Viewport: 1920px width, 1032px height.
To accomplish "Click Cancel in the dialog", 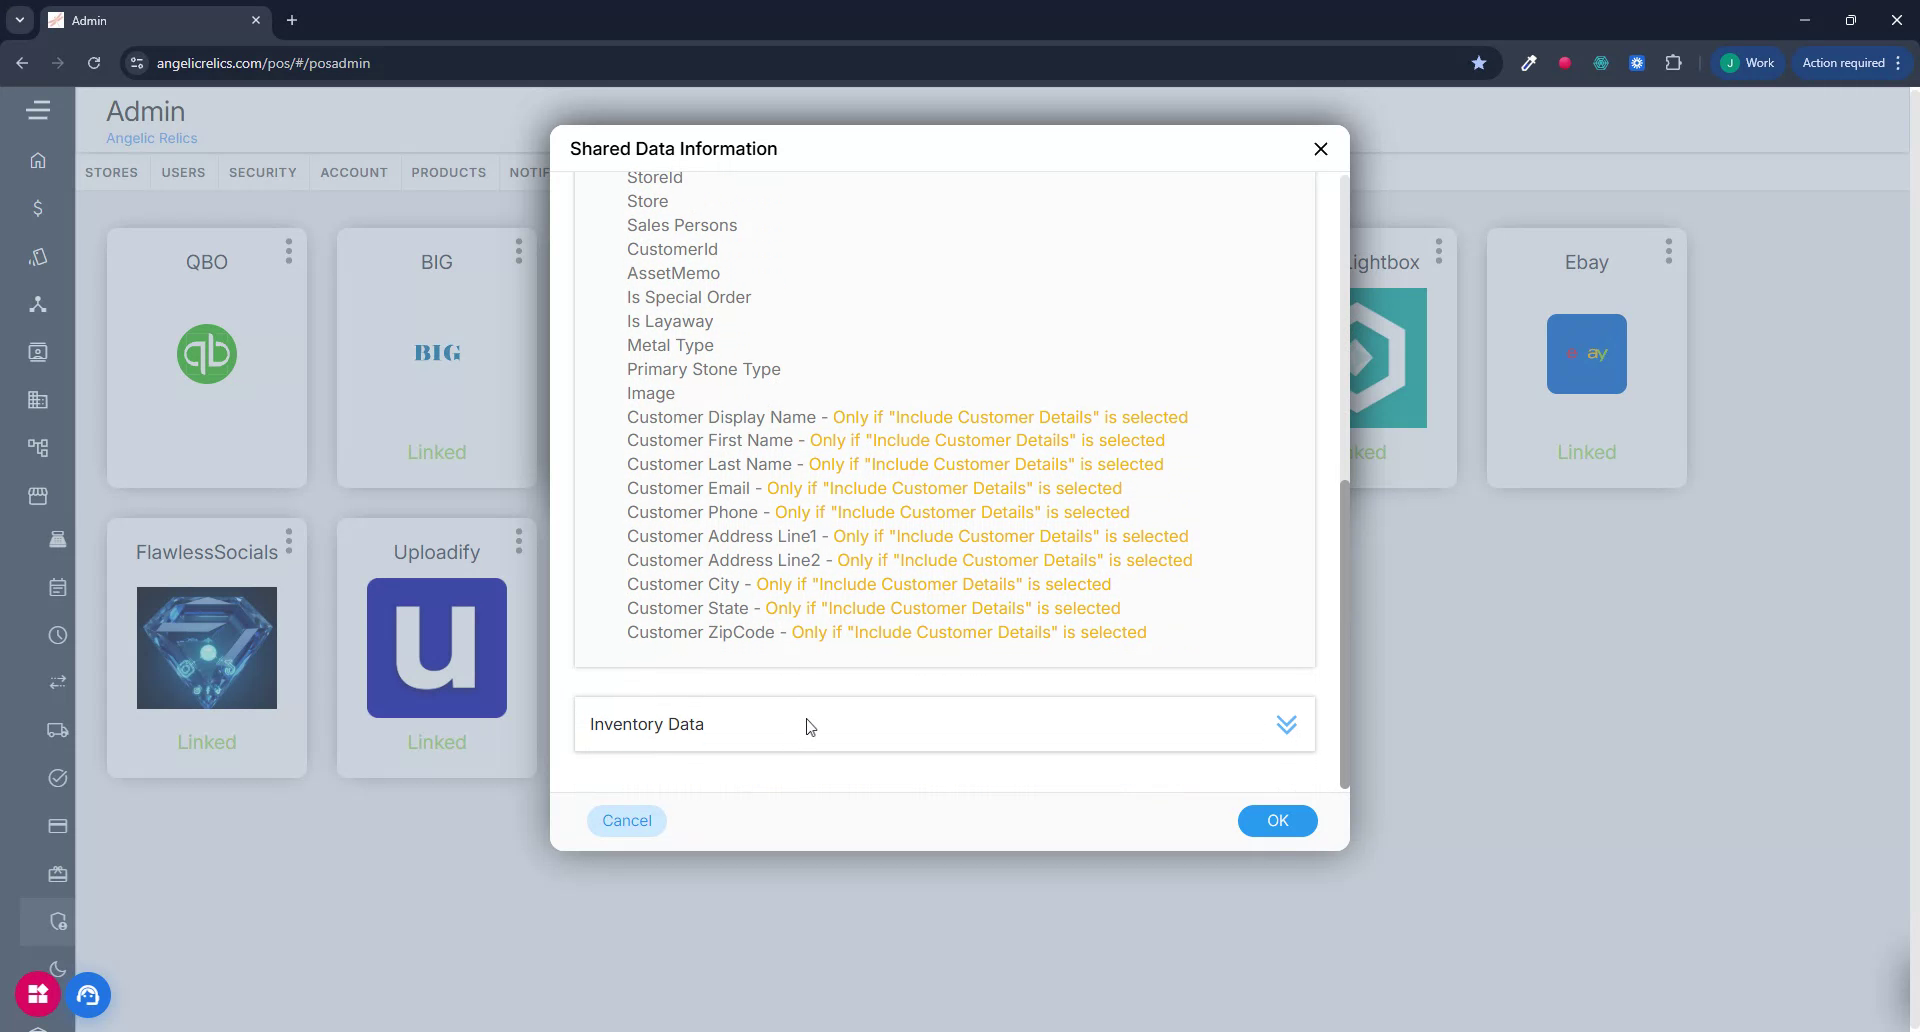I will 627,821.
